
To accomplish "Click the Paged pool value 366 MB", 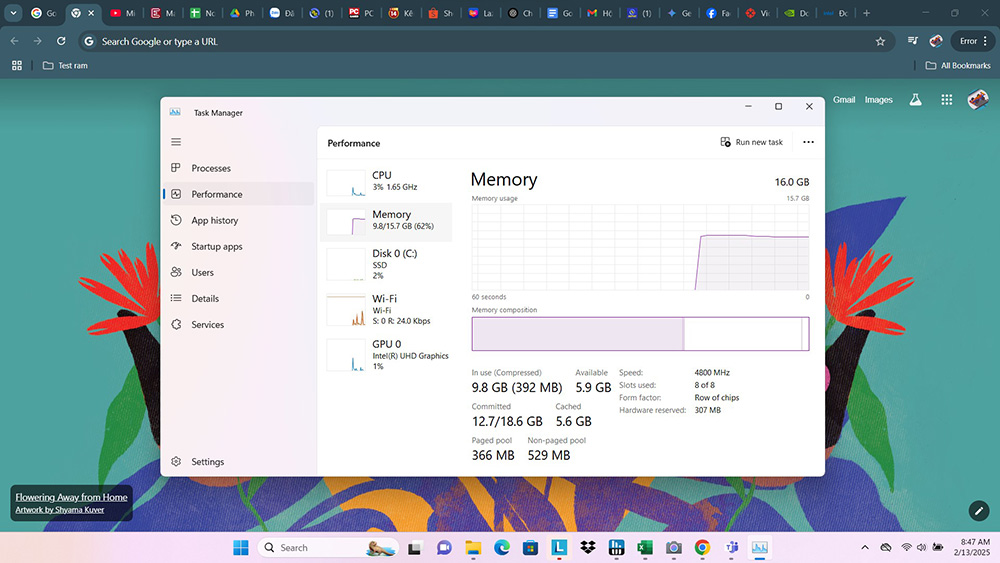I will pyautogui.click(x=493, y=455).
